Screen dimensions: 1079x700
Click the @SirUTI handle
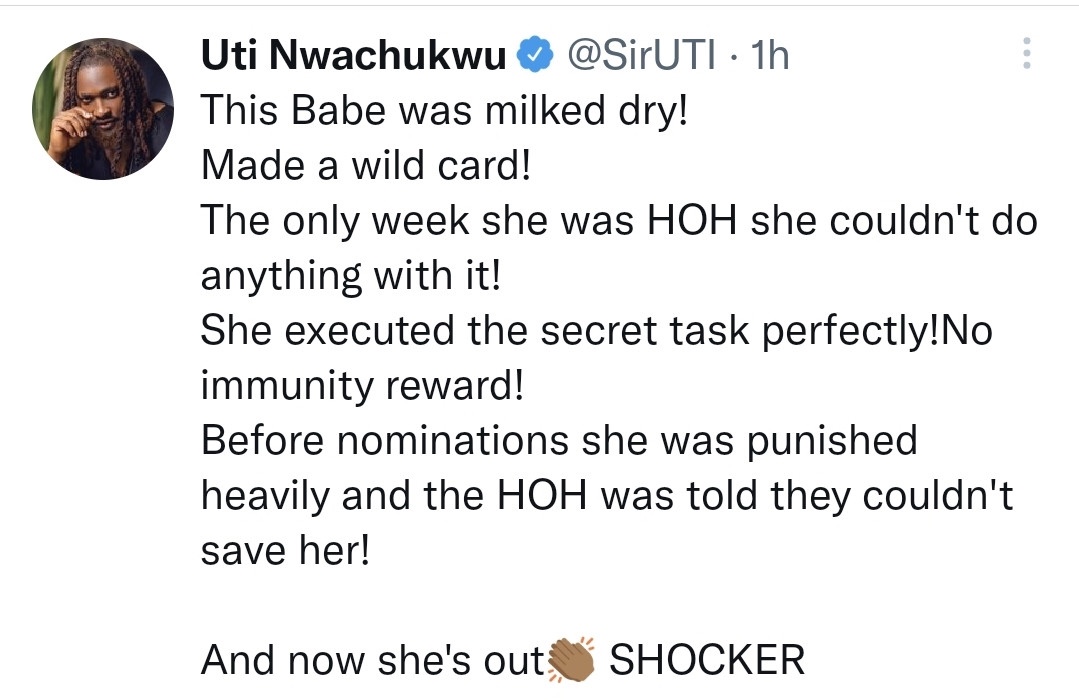641,57
